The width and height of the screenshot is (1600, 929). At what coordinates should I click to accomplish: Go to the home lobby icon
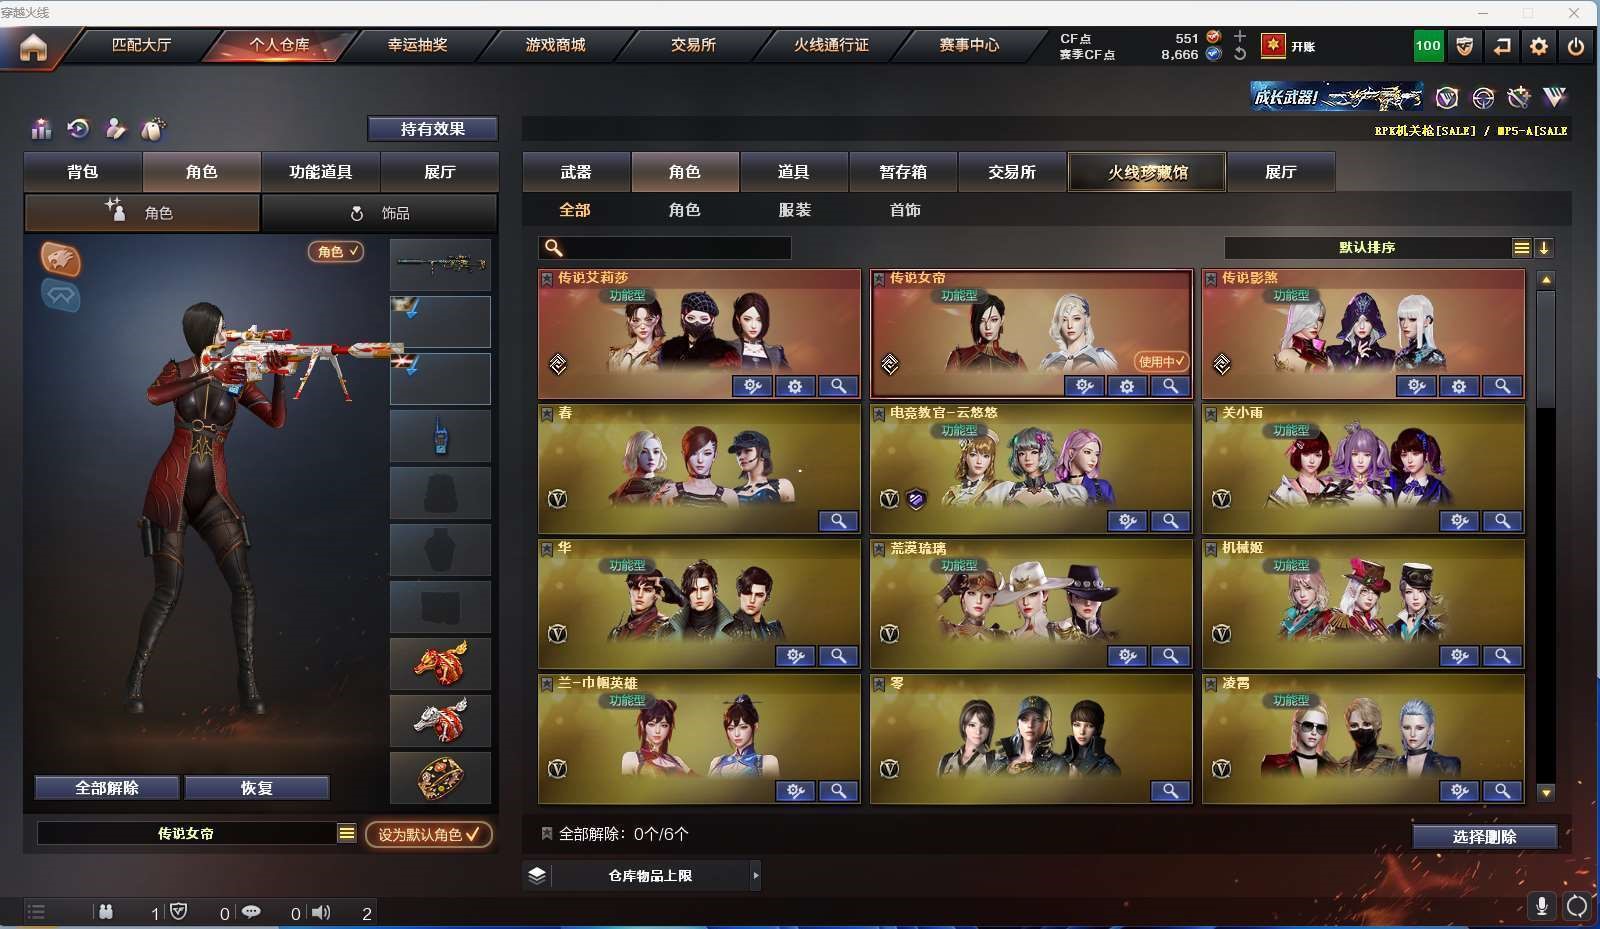tap(33, 47)
